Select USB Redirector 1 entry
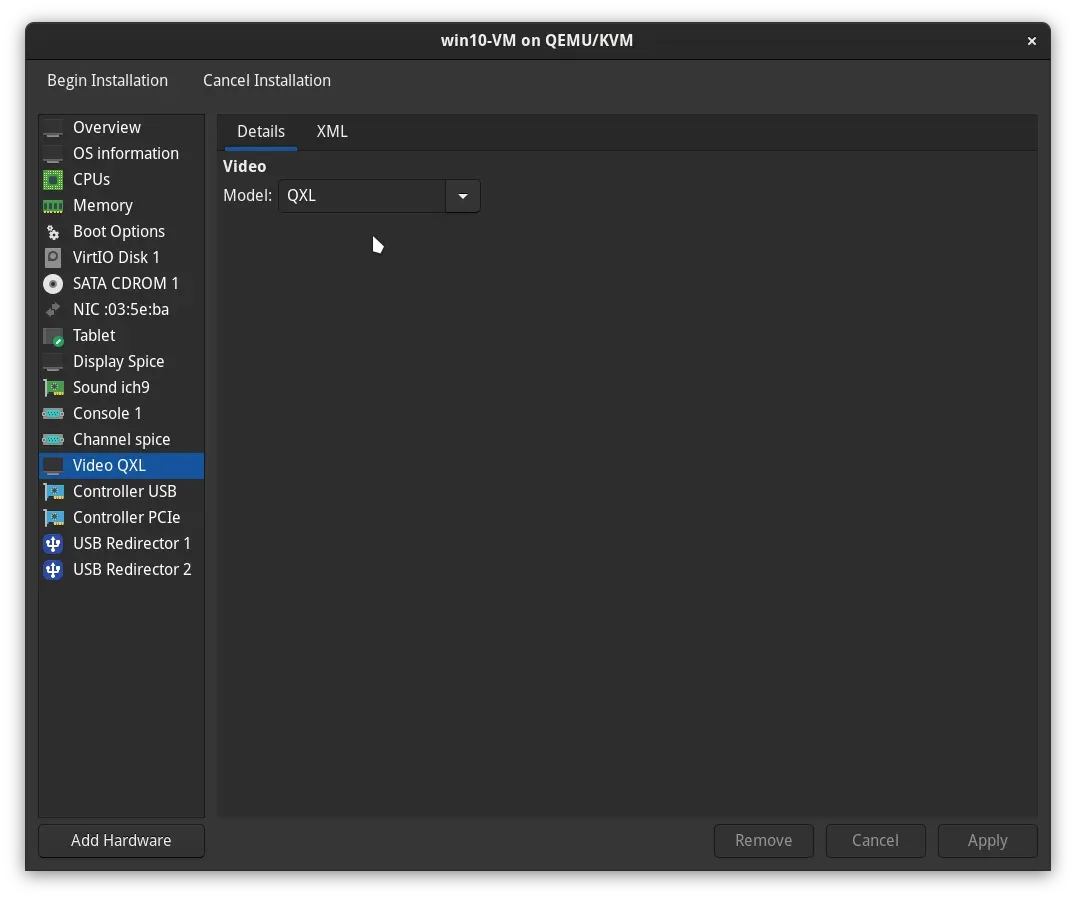This screenshot has width=1076, height=899. click(x=121, y=544)
